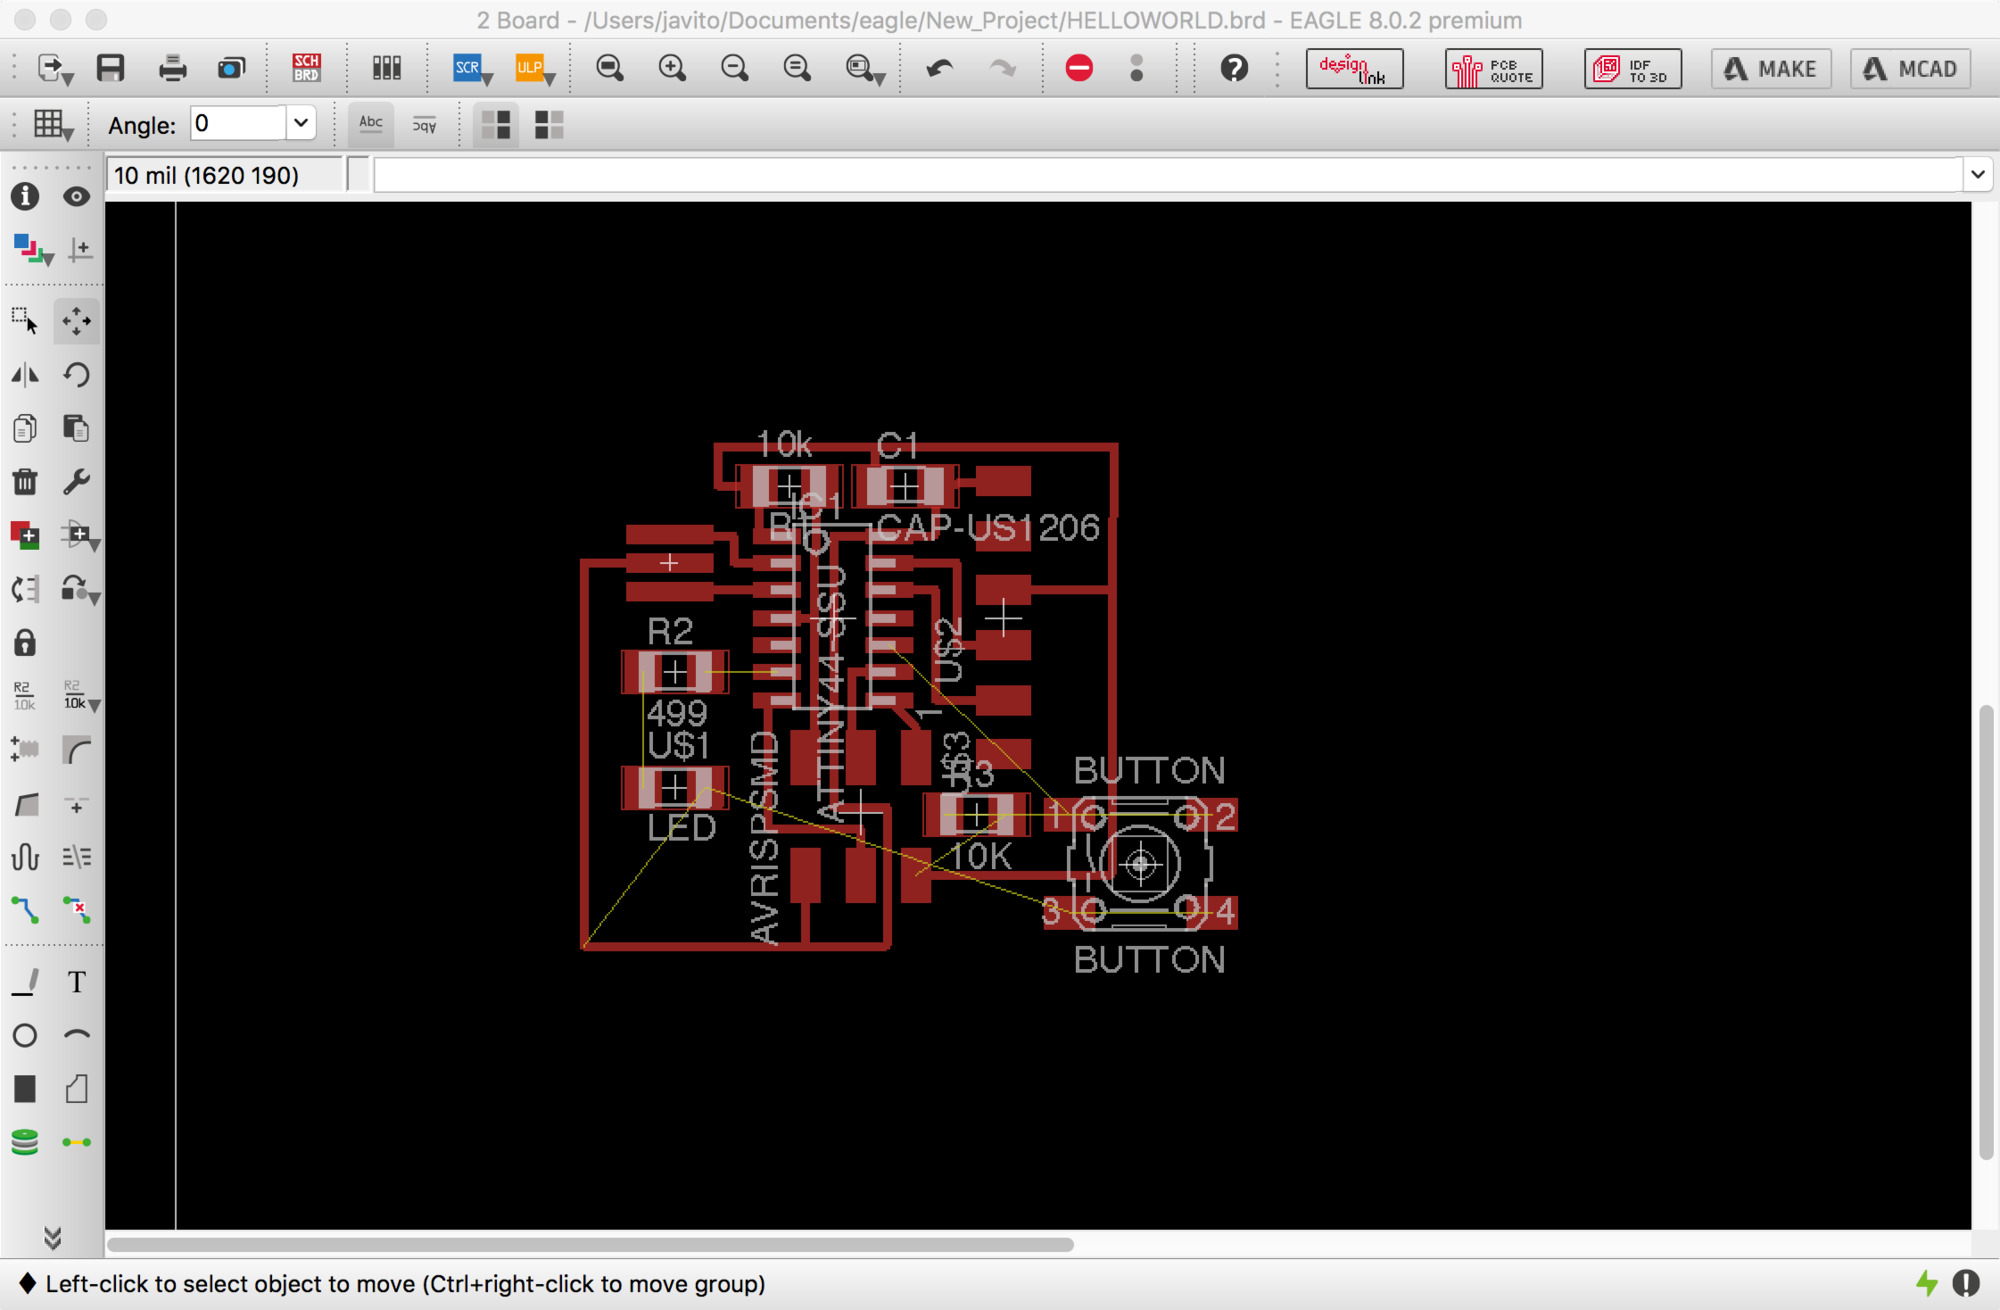Click the MCAD button

[x=1911, y=69]
